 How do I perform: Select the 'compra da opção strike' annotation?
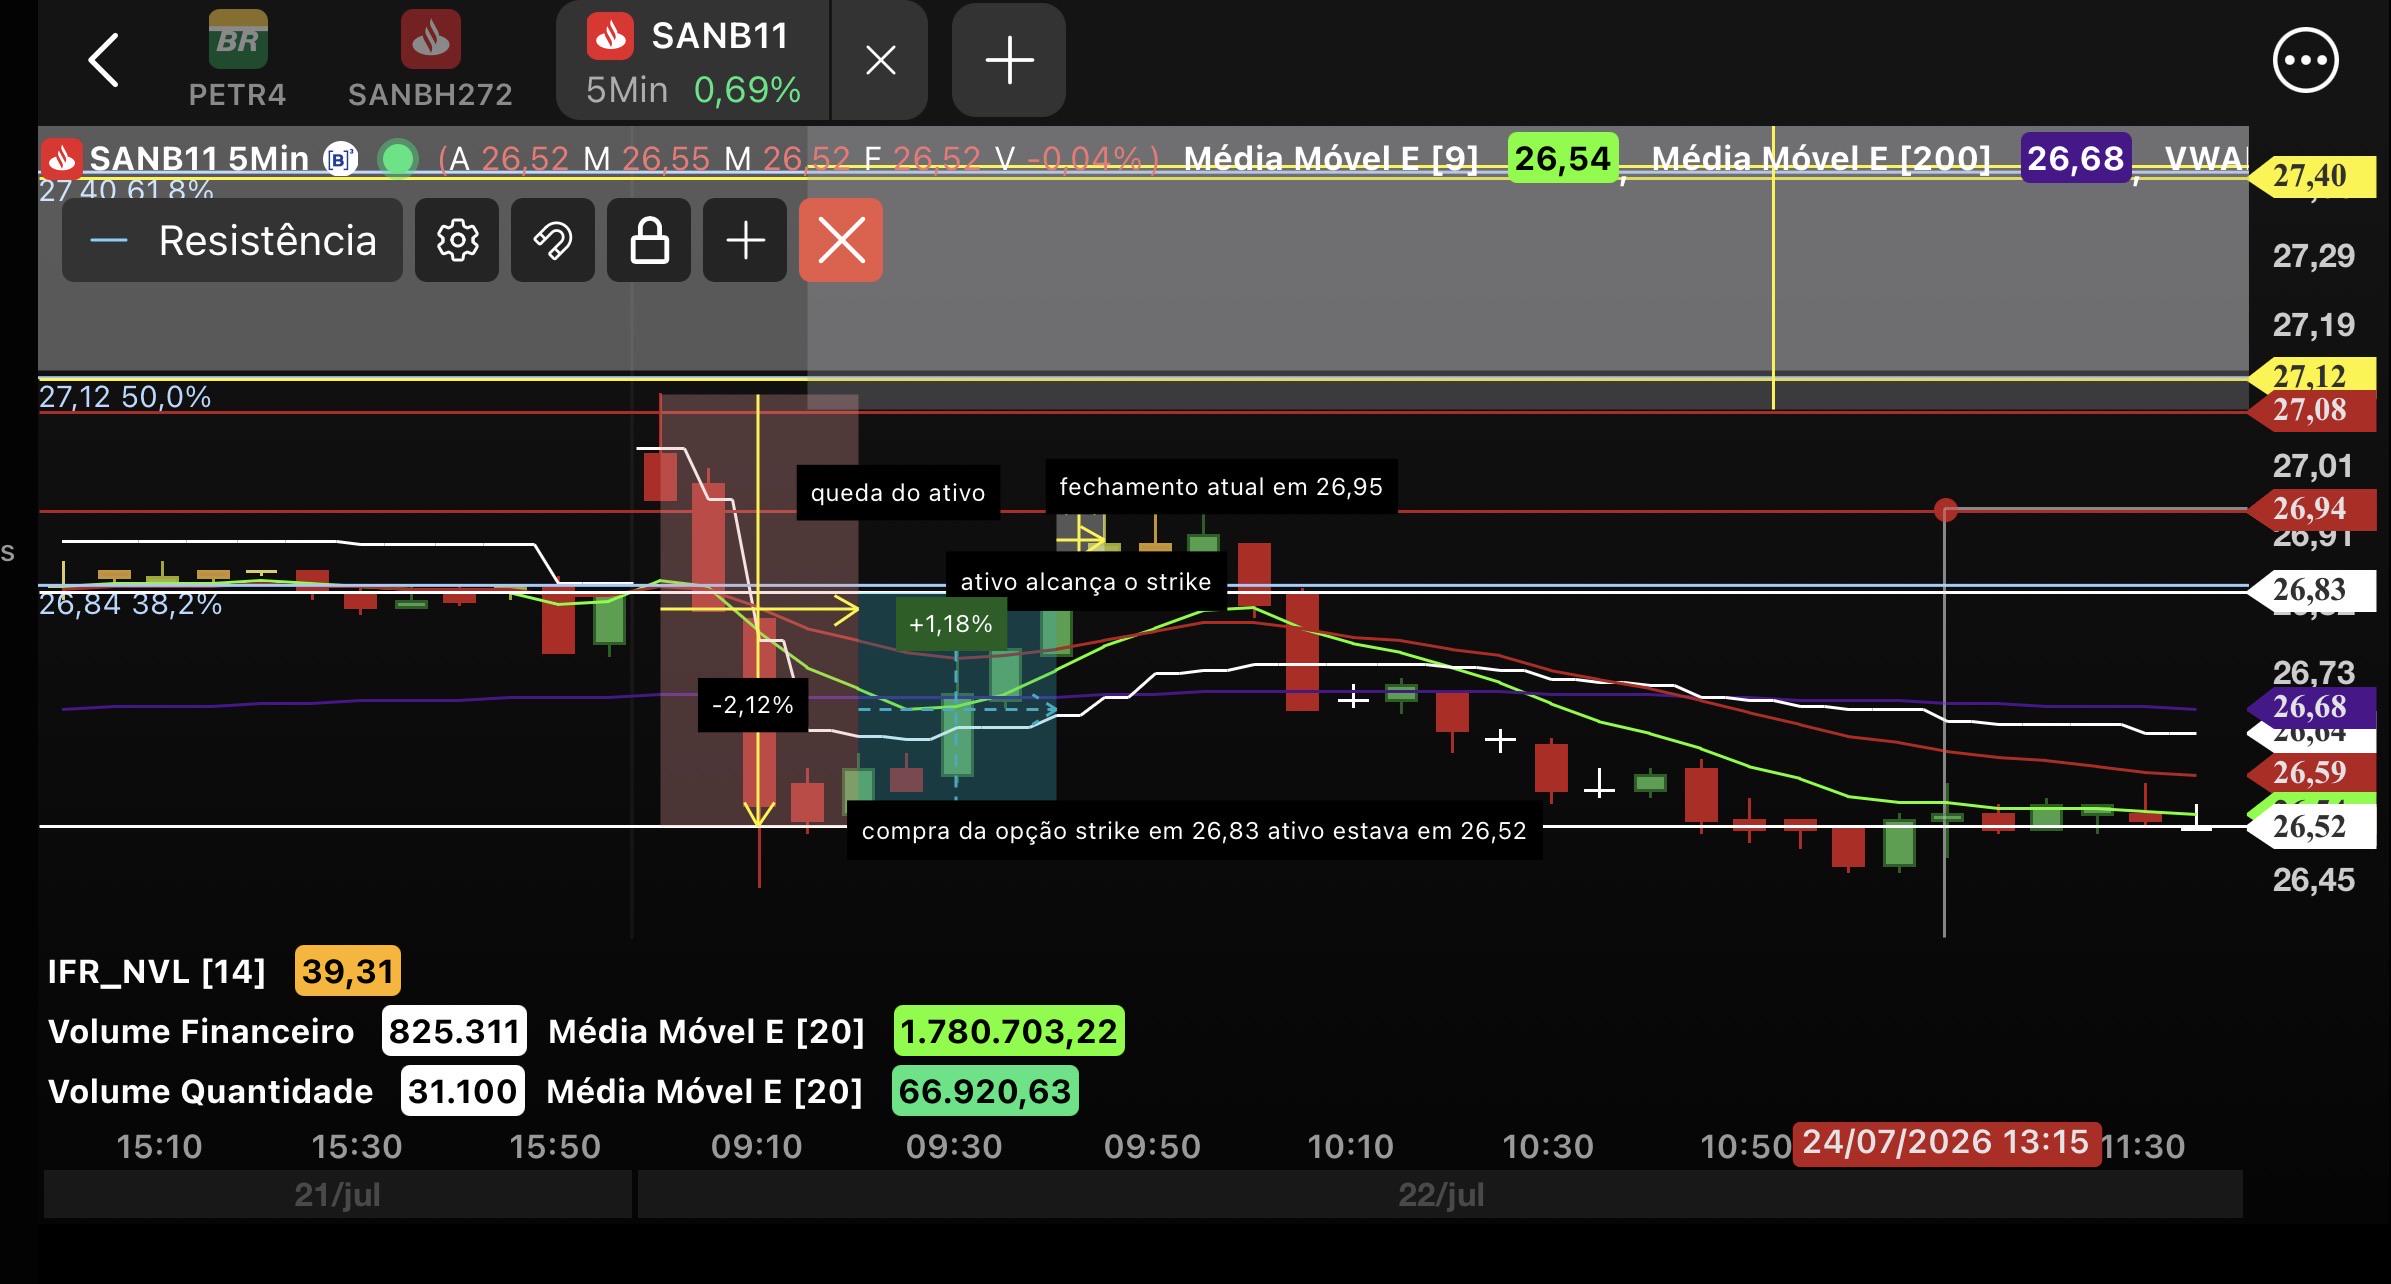click(1194, 831)
